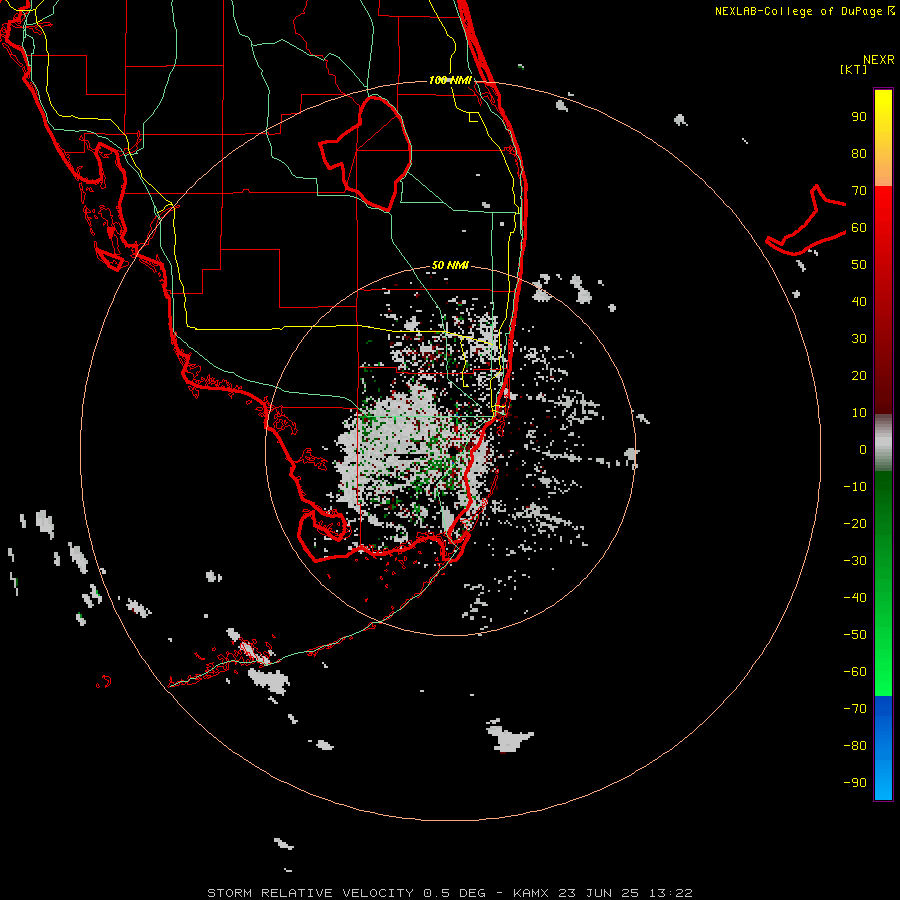Click the 90 value on the velocity scale
The width and height of the screenshot is (900, 900).
point(859,117)
